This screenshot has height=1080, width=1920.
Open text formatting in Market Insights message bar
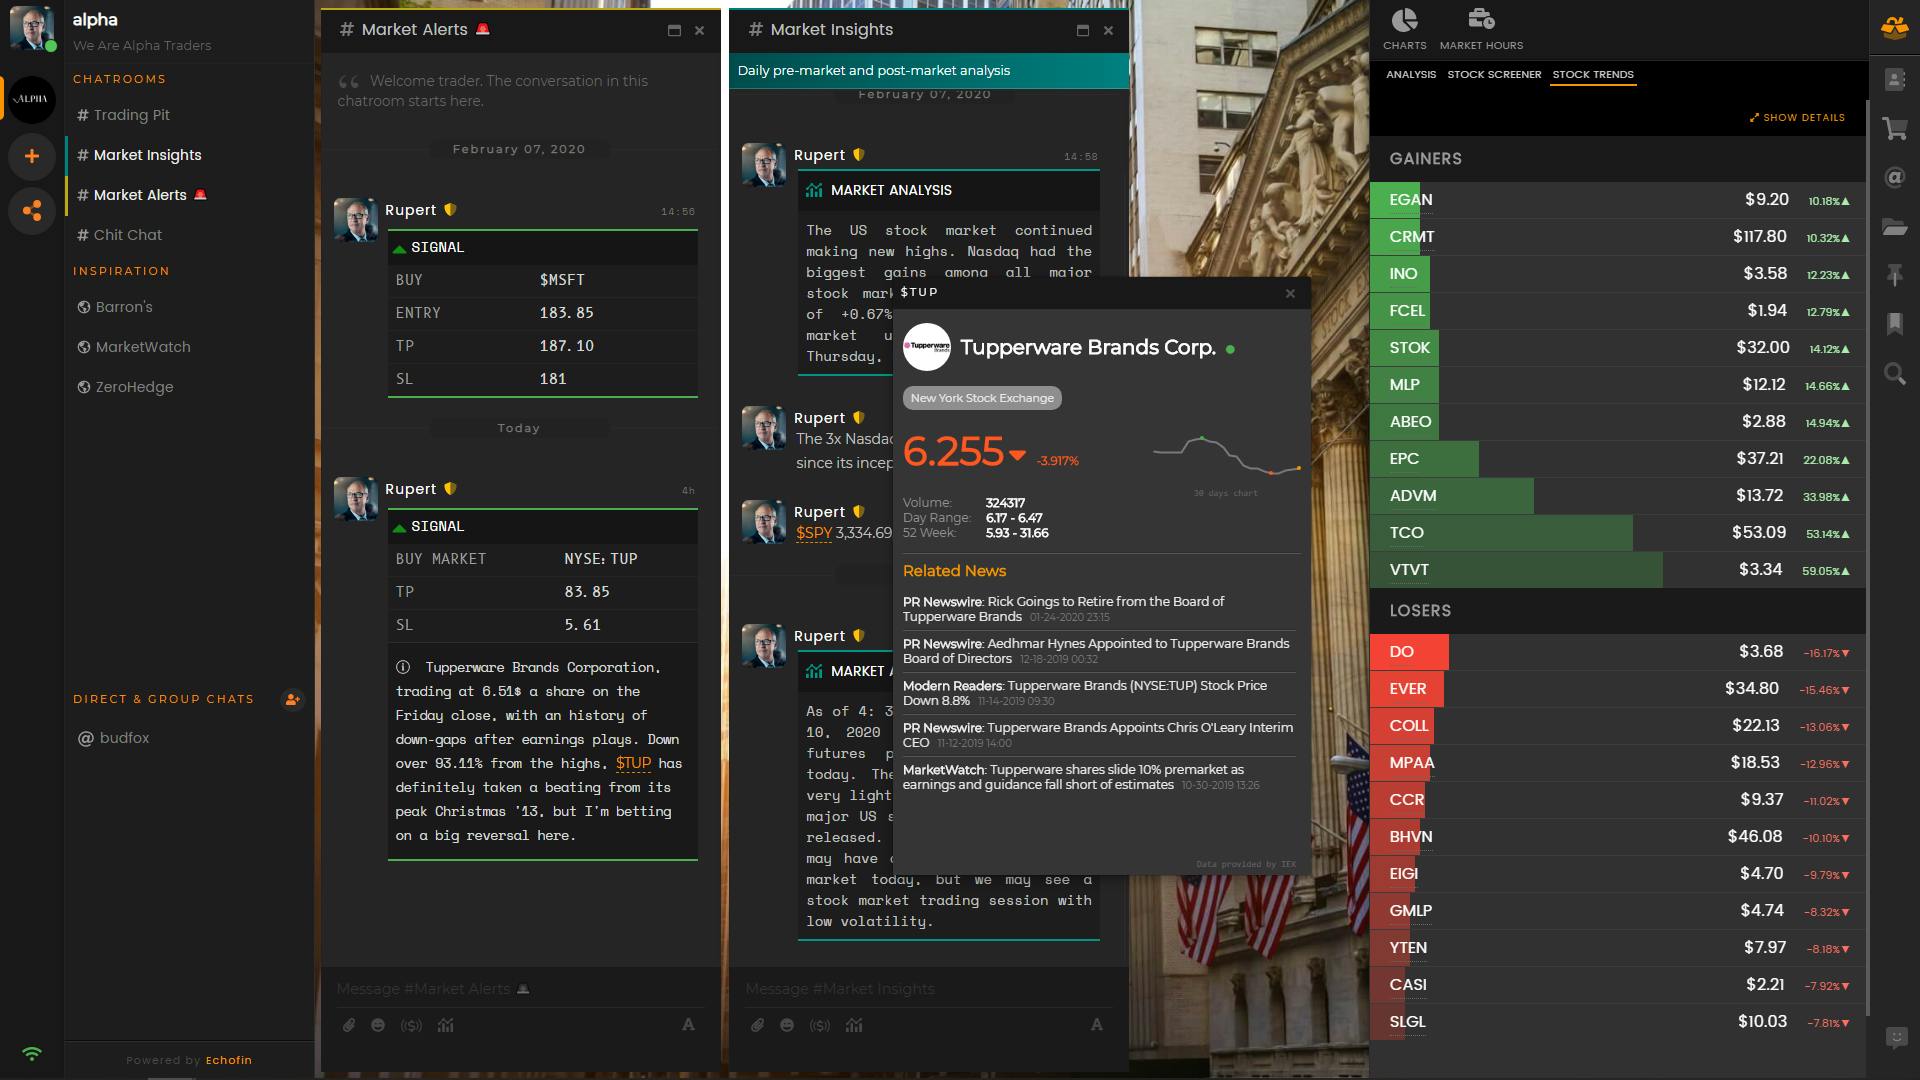(1097, 1025)
